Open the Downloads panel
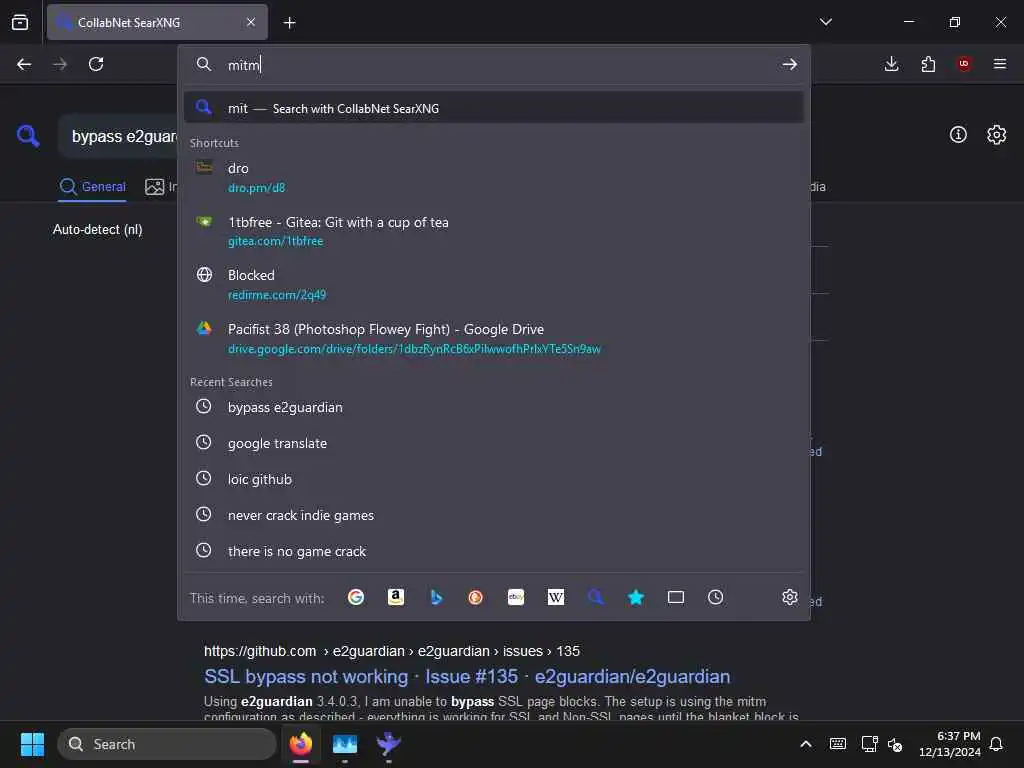The width and height of the screenshot is (1024, 768). 891,64
